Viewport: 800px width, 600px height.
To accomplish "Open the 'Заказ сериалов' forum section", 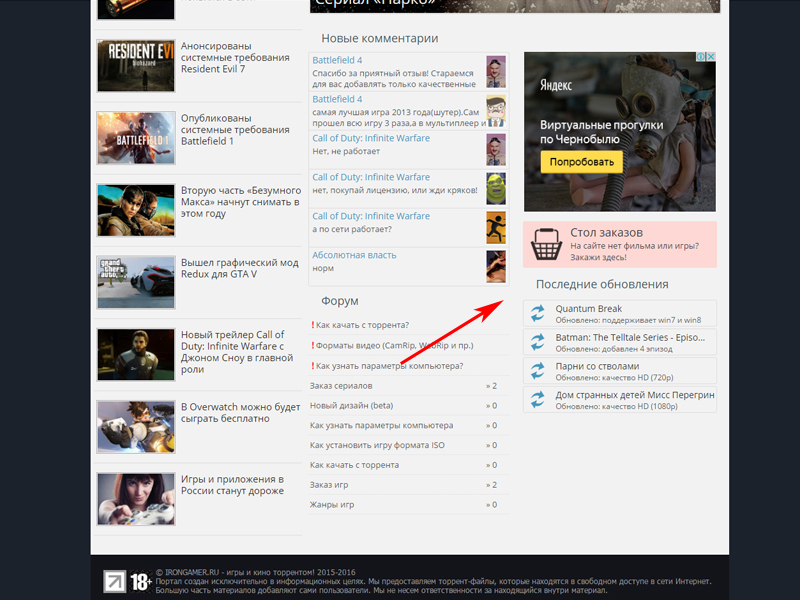I will pos(408,386).
